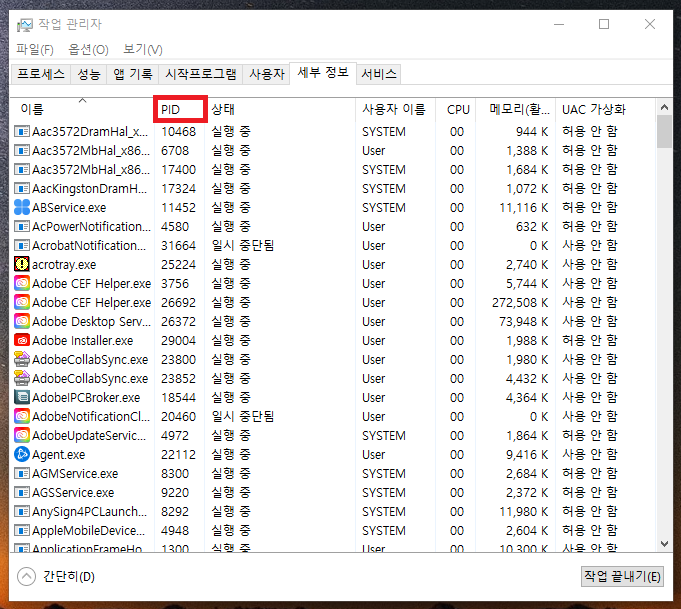Open the 옵션(O) menu

[89, 50]
